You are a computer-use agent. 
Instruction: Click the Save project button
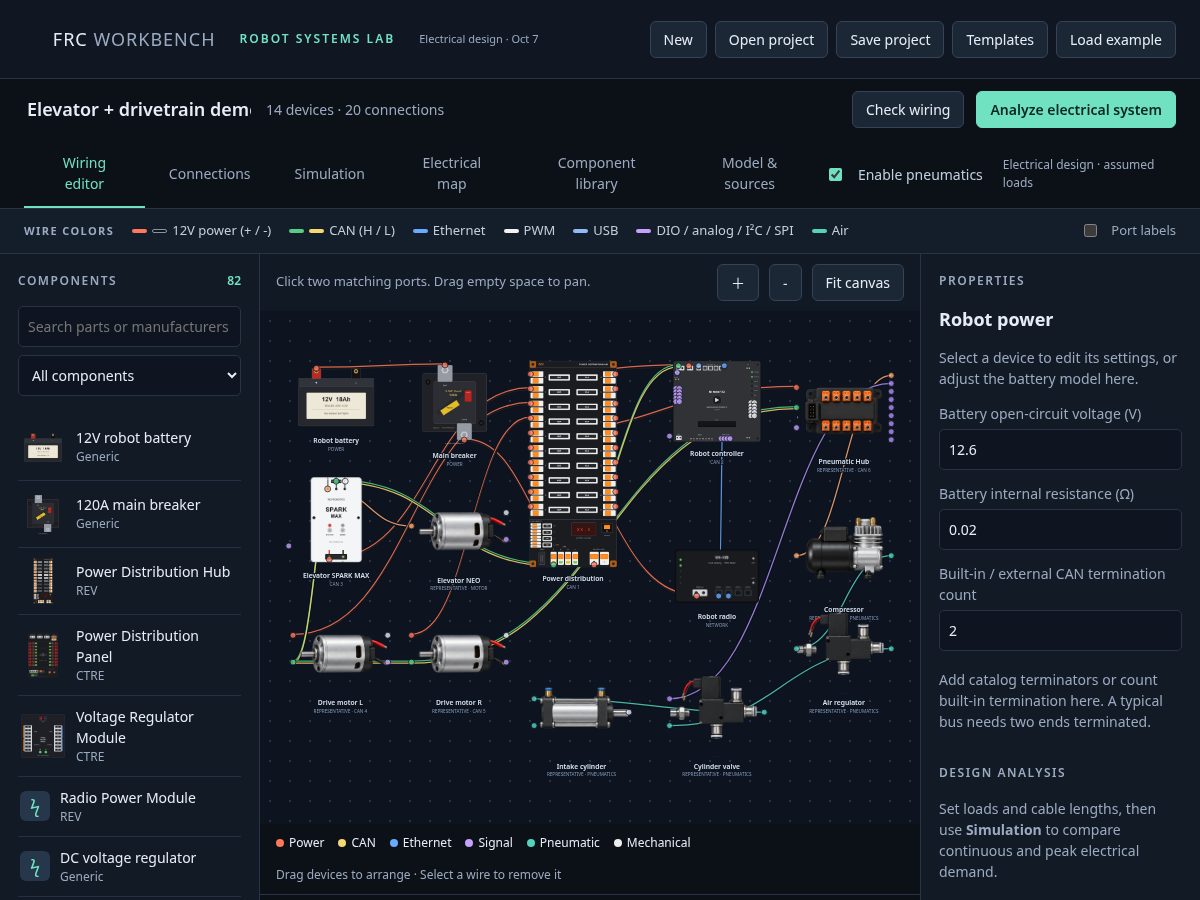click(x=890, y=40)
